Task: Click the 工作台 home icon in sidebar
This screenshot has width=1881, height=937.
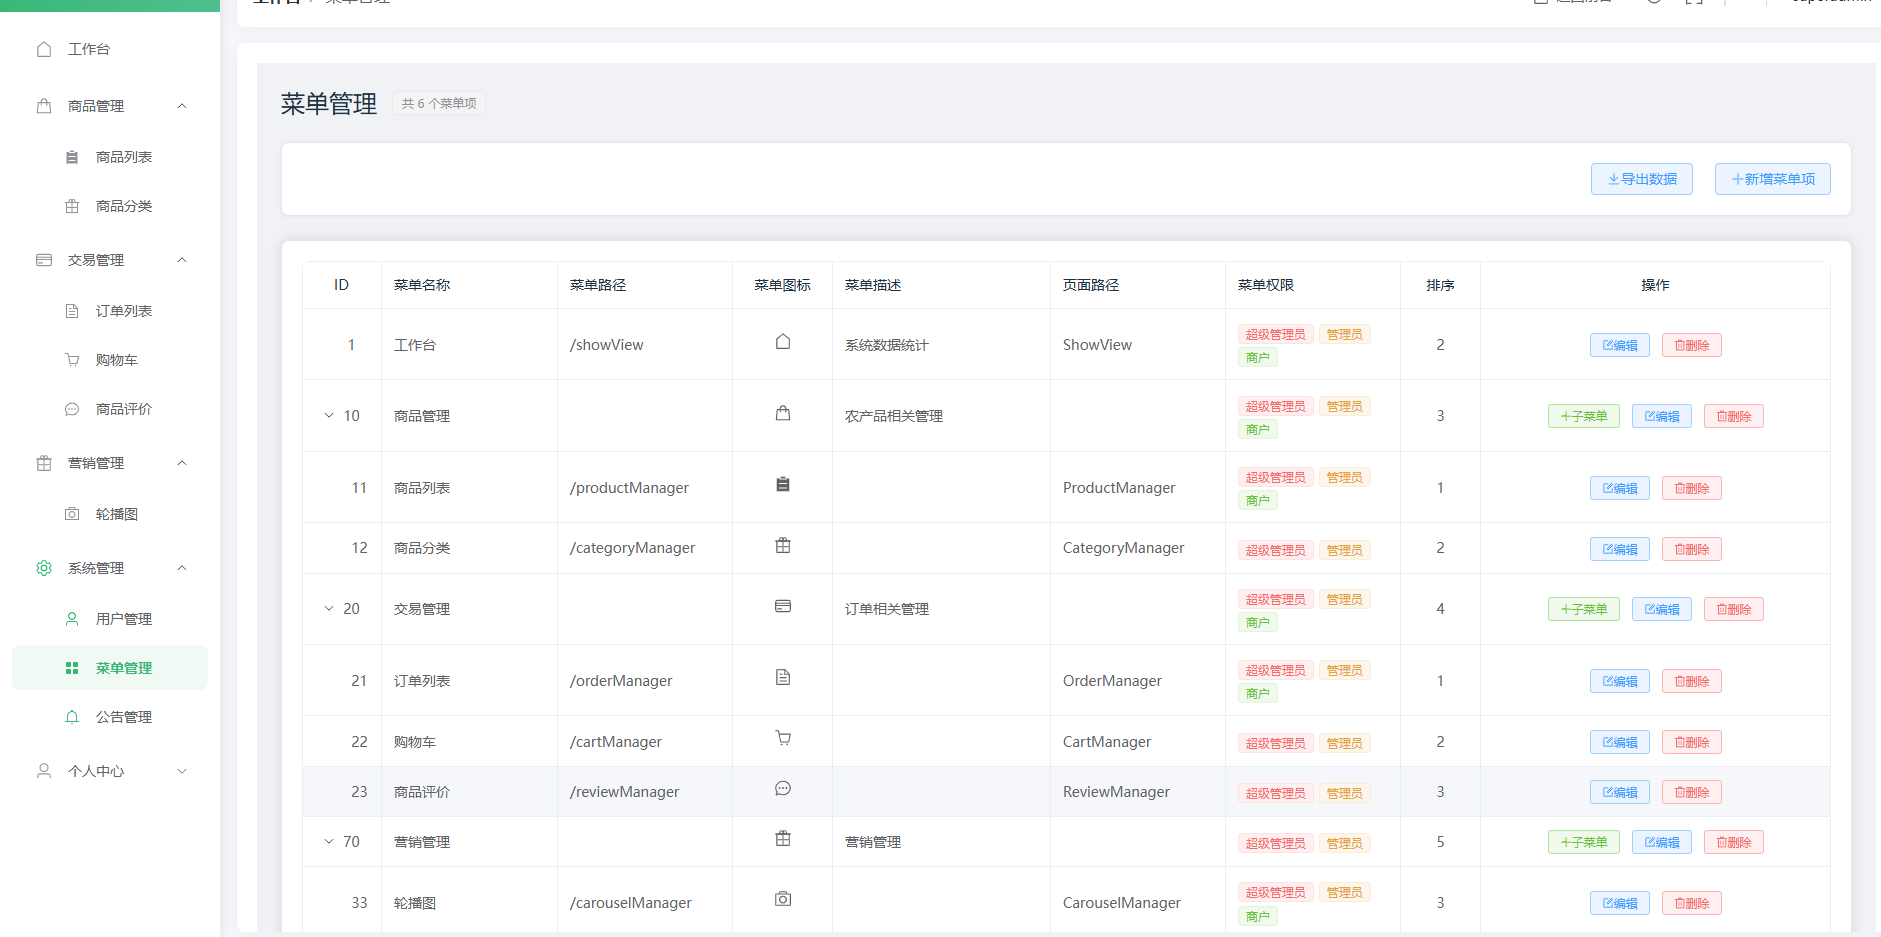Action: [44, 49]
